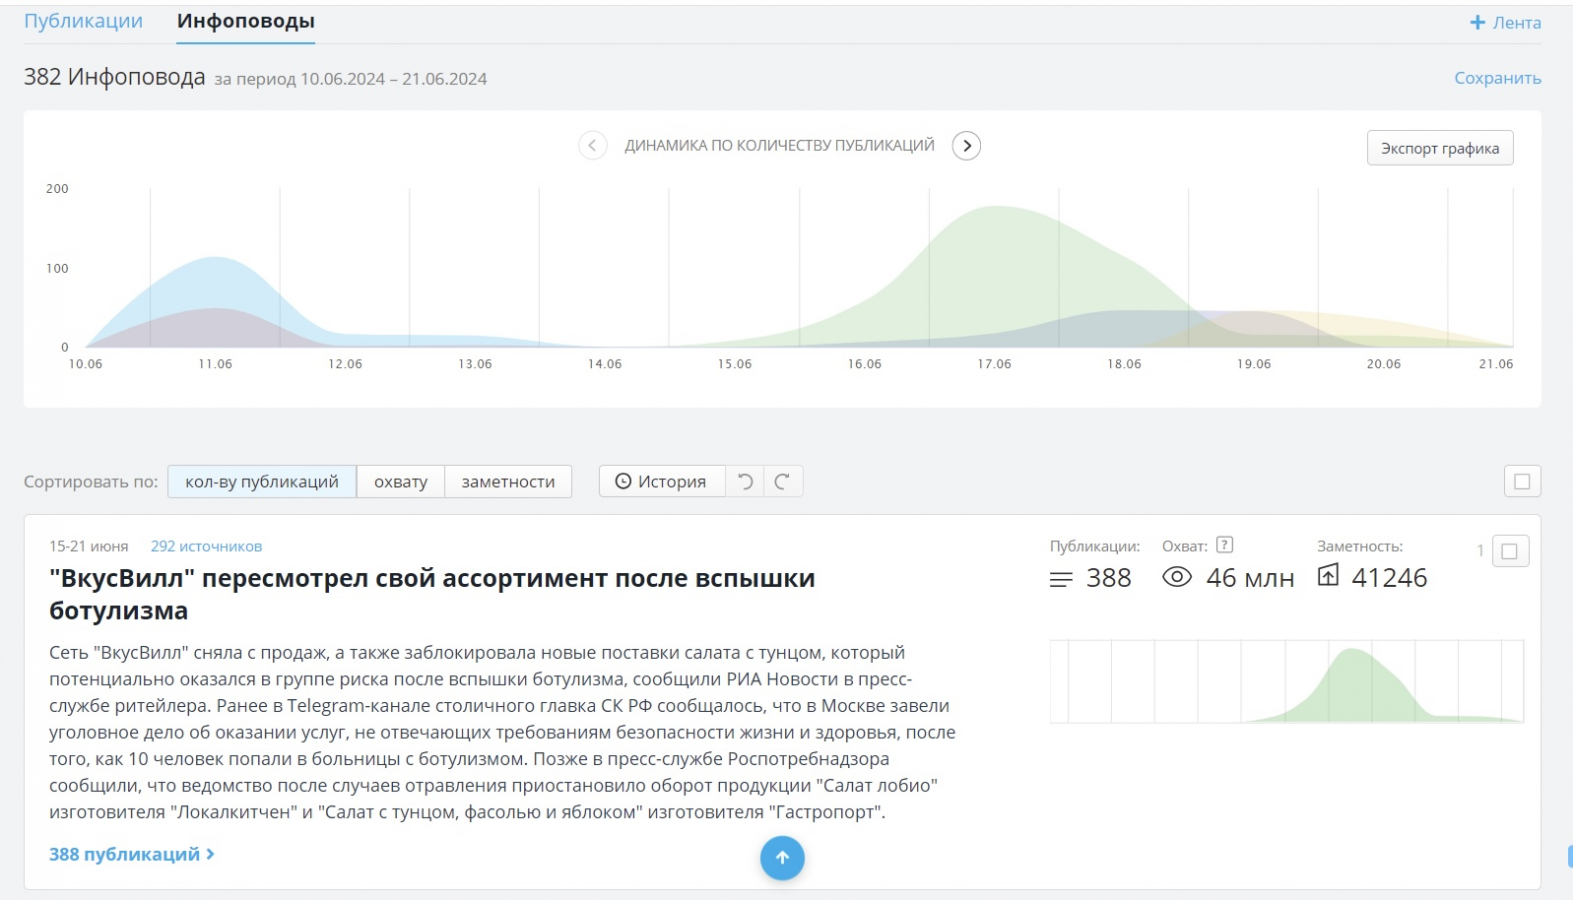Screen dimensions: 1573x900
Task: Open the История button
Action: pyautogui.click(x=662, y=482)
